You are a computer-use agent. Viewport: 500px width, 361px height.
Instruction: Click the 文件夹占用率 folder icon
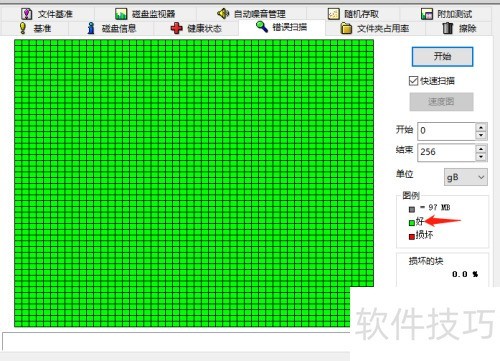(346, 28)
